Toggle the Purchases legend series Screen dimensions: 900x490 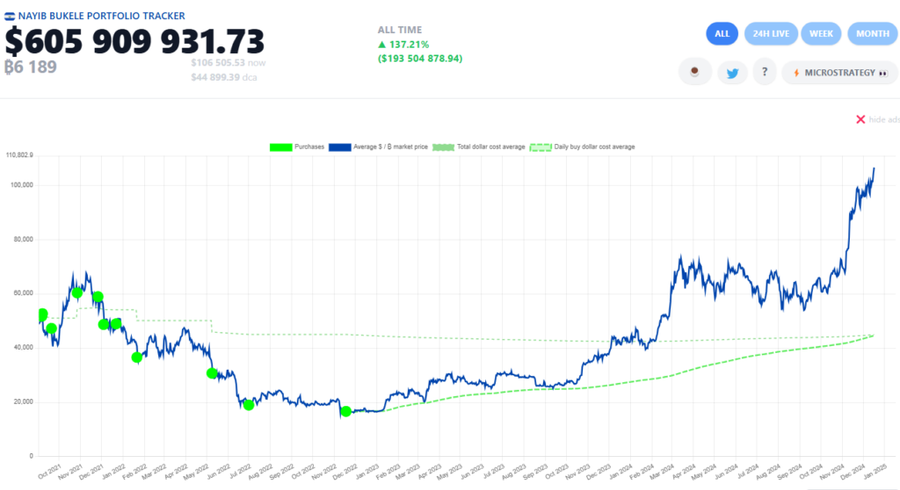[x=297, y=147]
